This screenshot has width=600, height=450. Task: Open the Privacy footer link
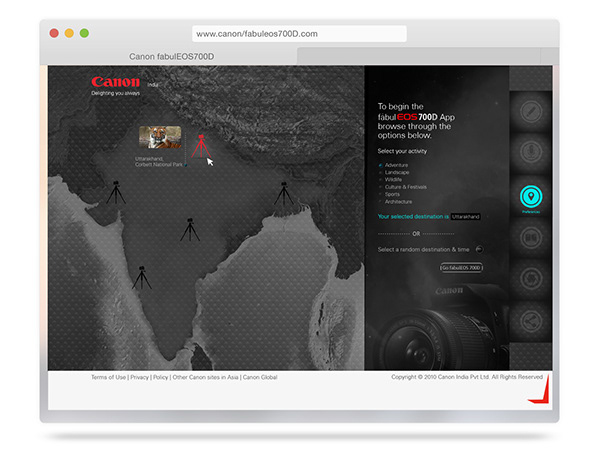[139, 377]
